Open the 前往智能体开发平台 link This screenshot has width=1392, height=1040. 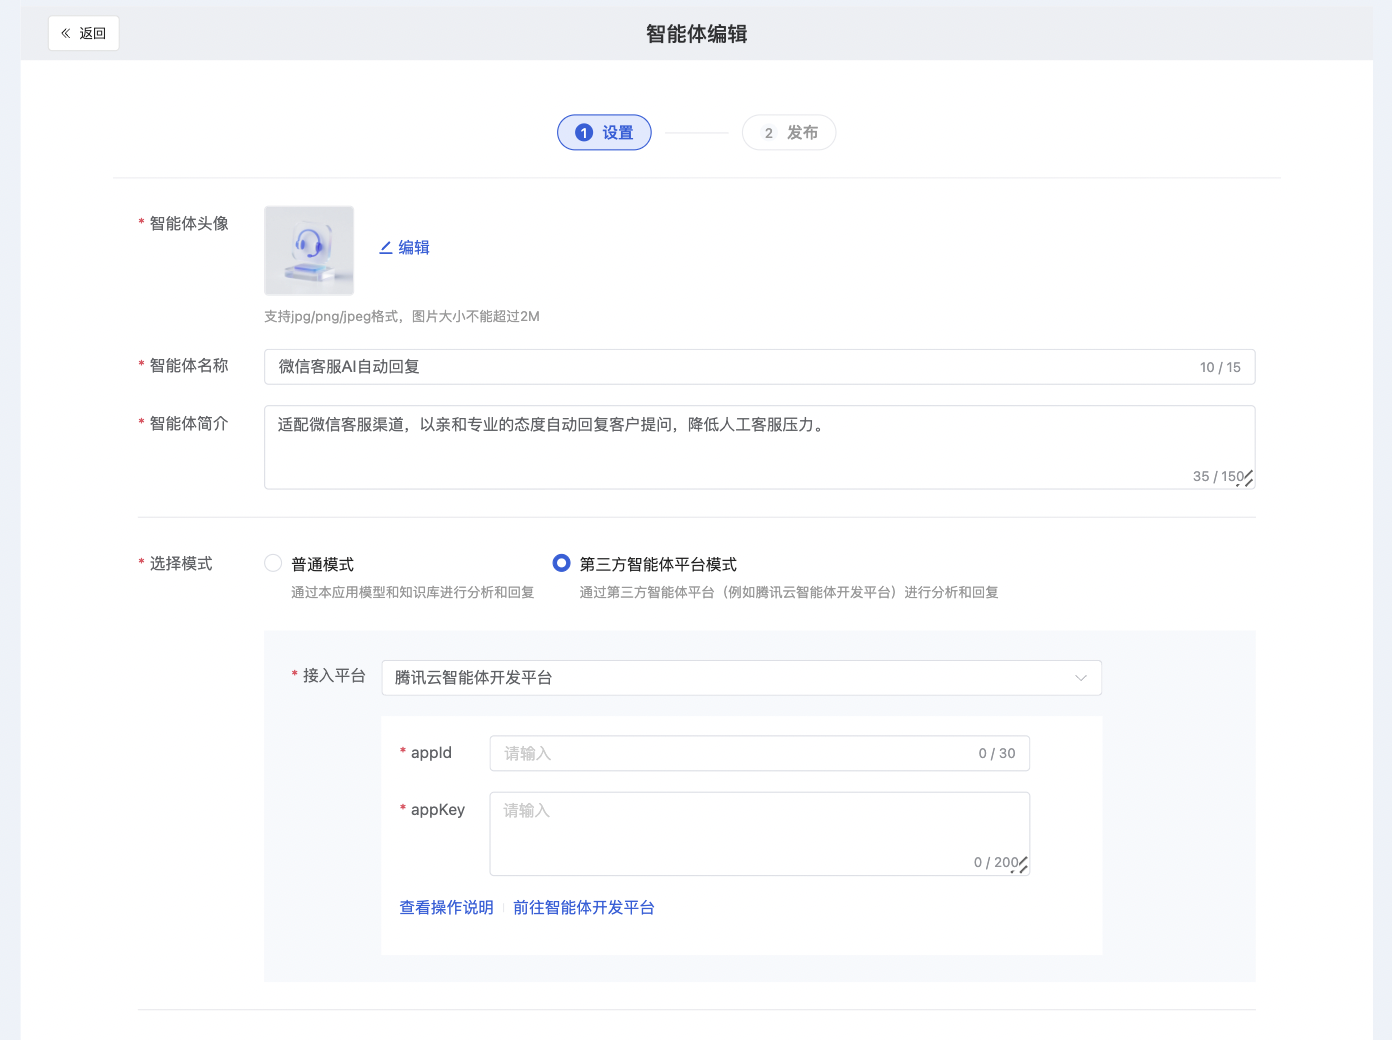pyautogui.click(x=584, y=907)
